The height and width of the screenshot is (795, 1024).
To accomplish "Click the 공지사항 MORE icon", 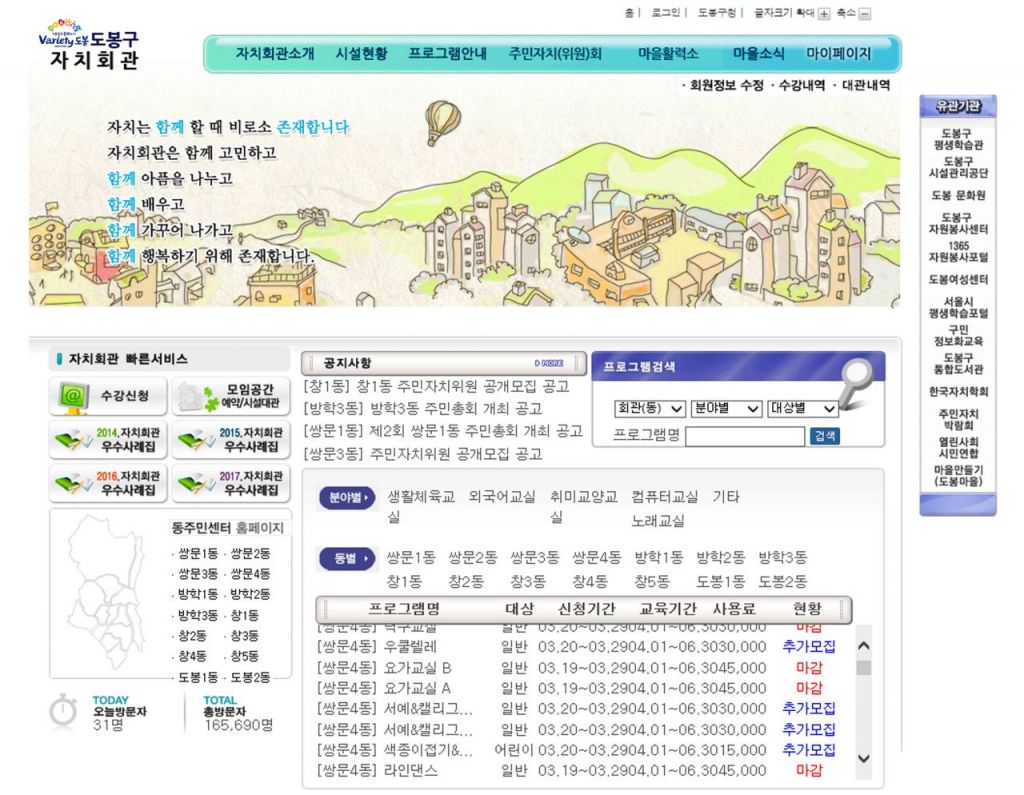I will tap(549, 363).
